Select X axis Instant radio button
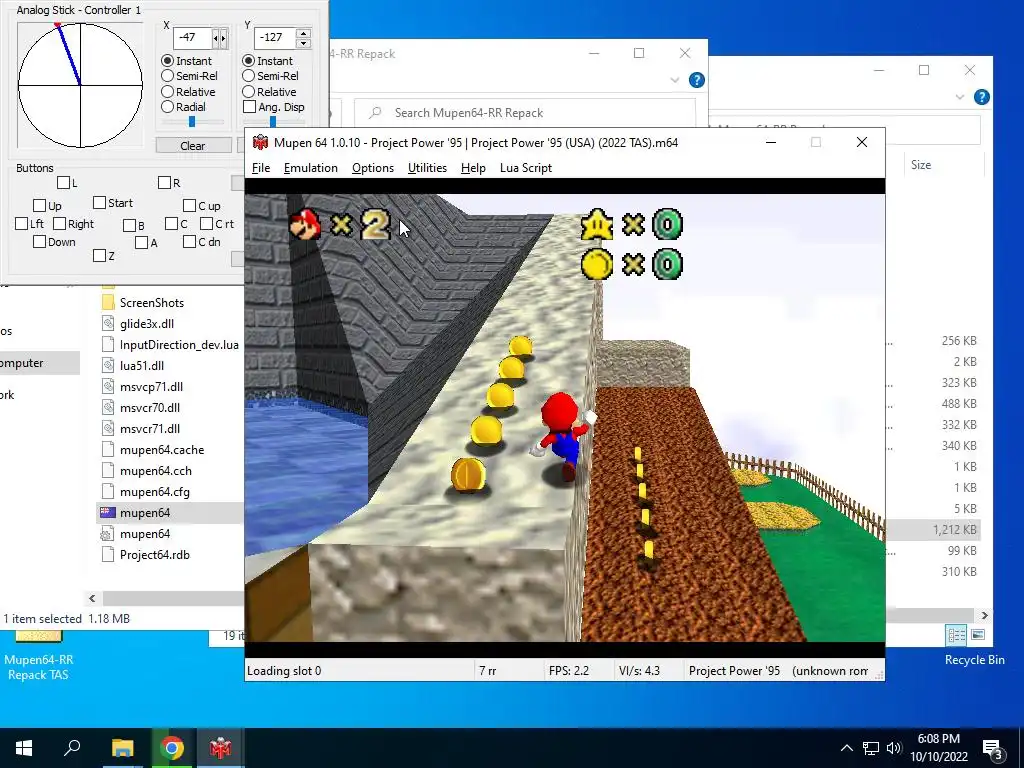 (x=168, y=61)
